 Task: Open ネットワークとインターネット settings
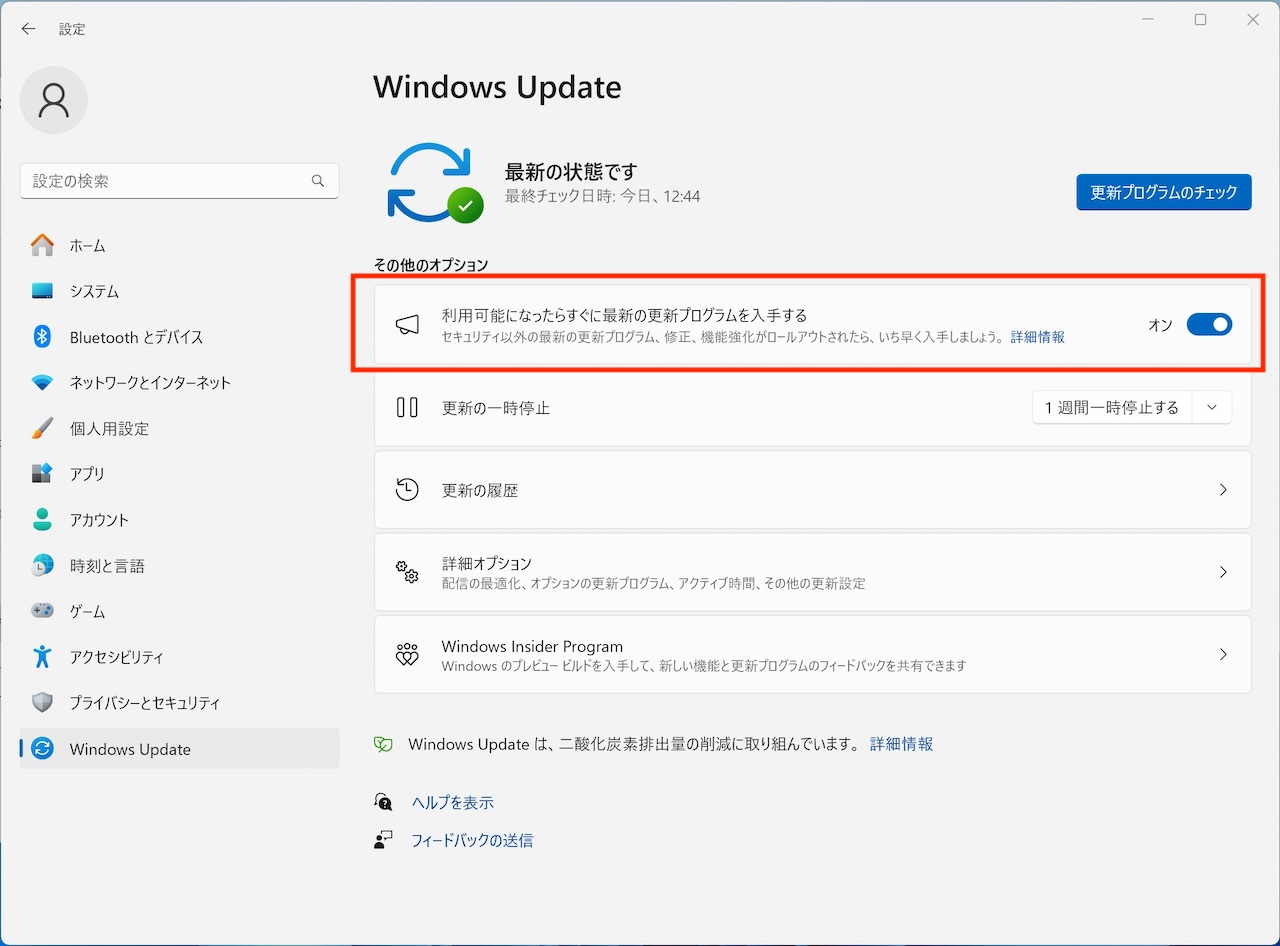click(x=180, y=383)
